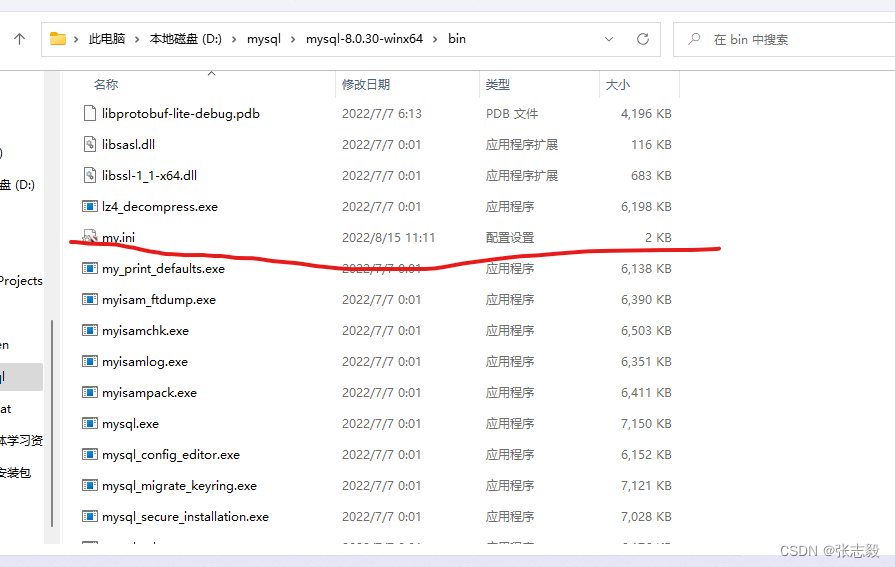Select file name mysql_config_editor.exe

point(171,455)
